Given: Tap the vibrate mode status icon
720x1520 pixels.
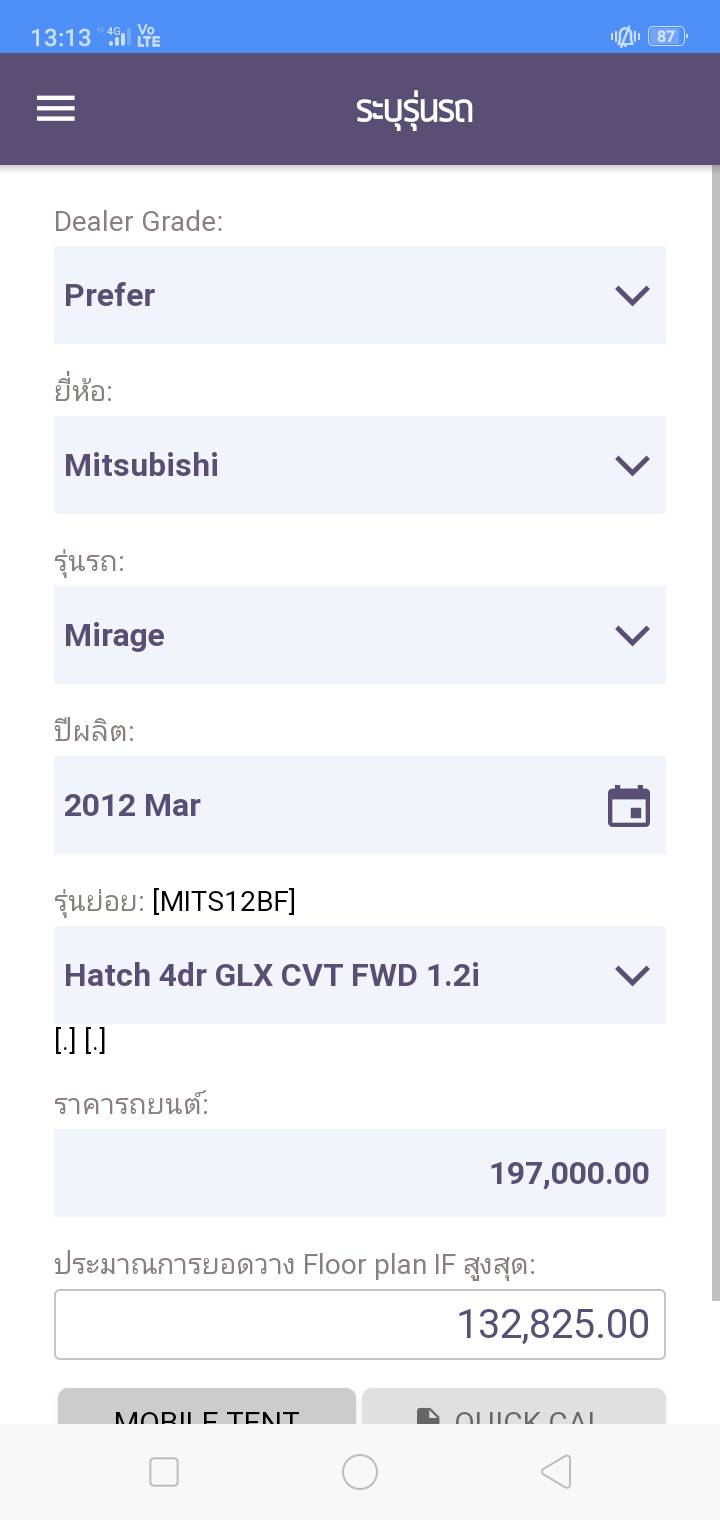Looking at the screenshot, I should pos(625,37).
